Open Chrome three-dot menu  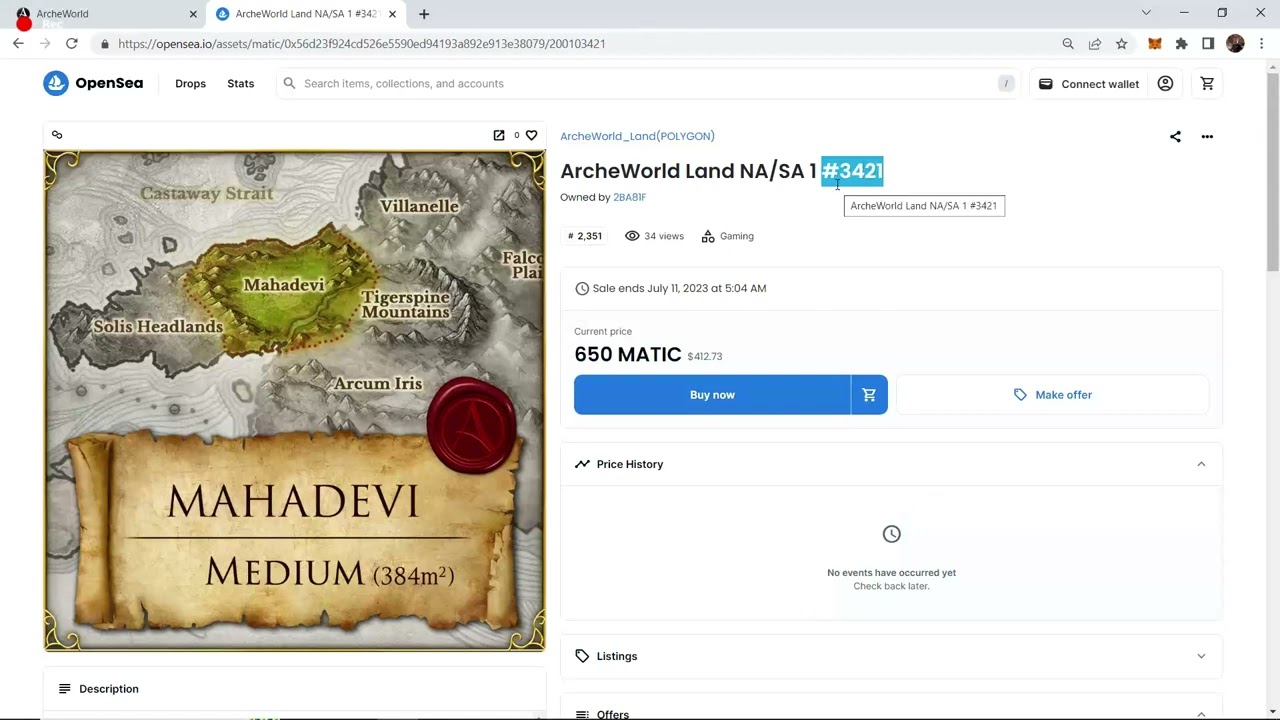1262,44
